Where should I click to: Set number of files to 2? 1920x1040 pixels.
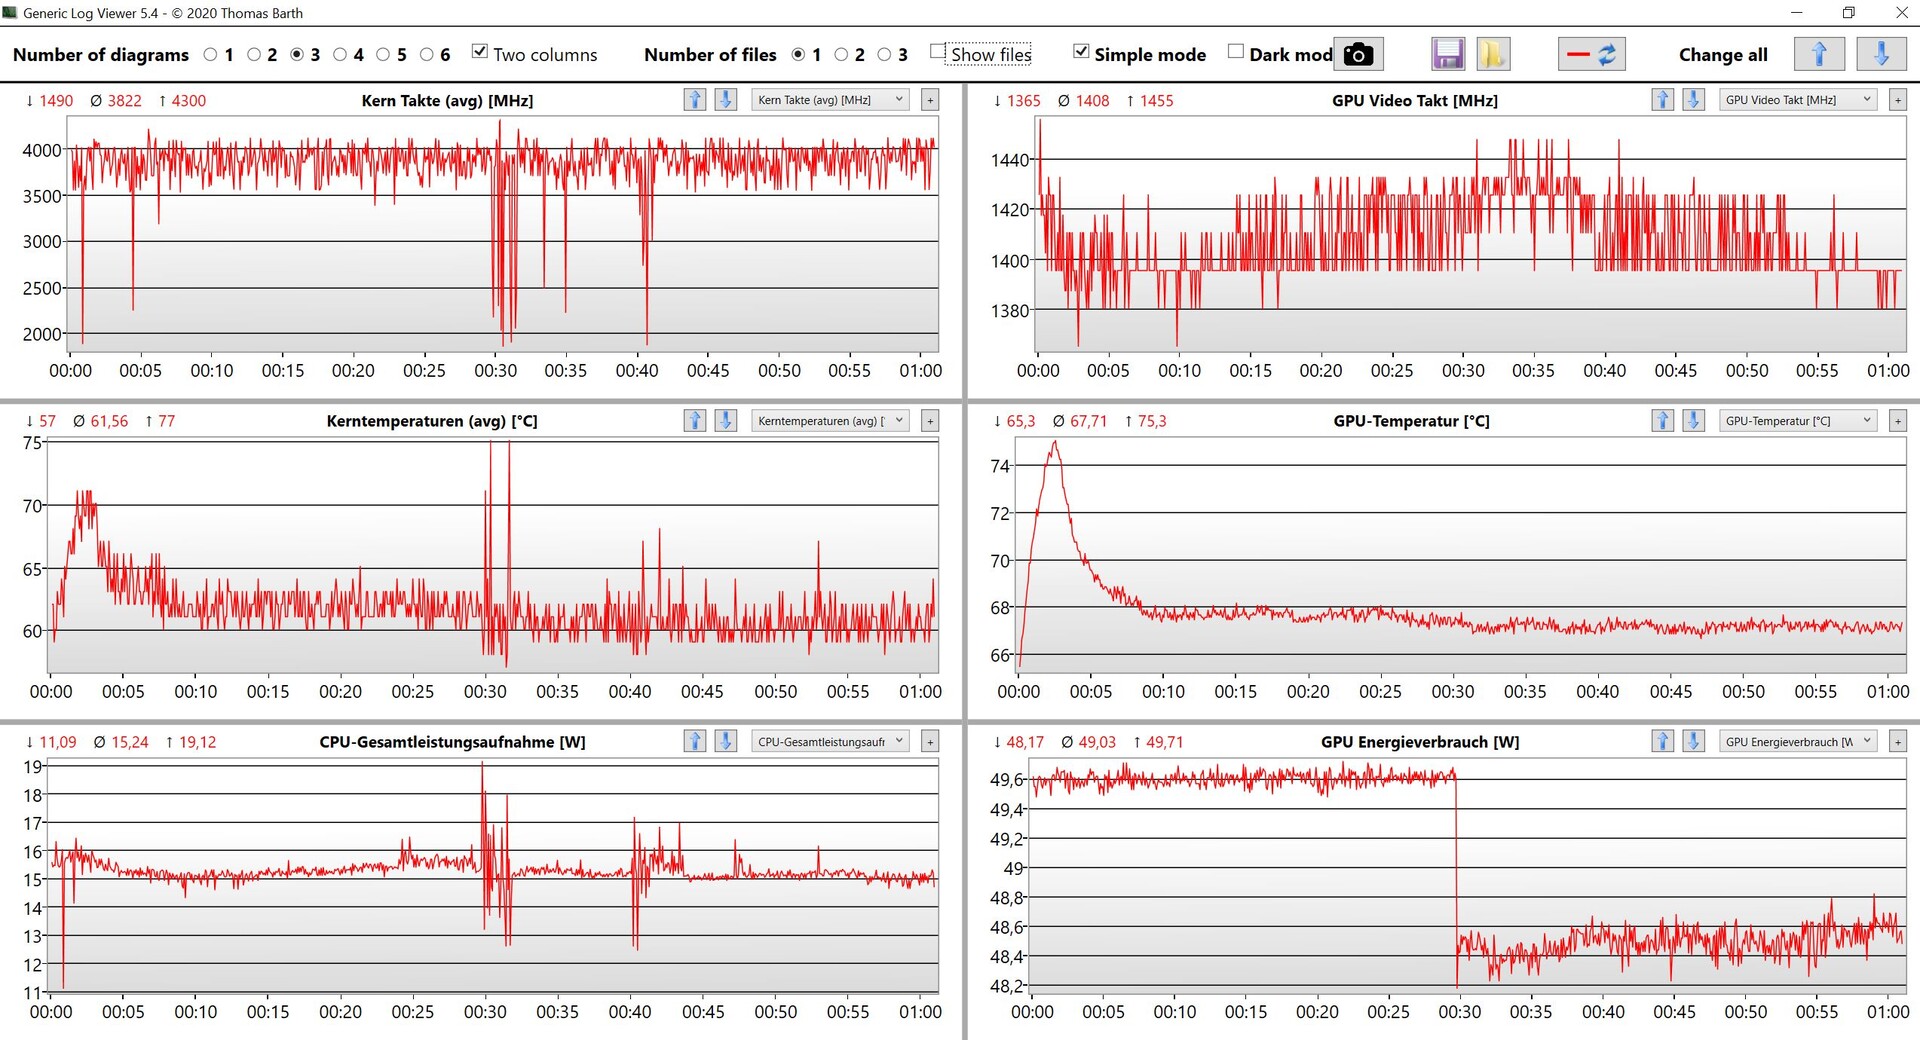click(x=841, y=55)
